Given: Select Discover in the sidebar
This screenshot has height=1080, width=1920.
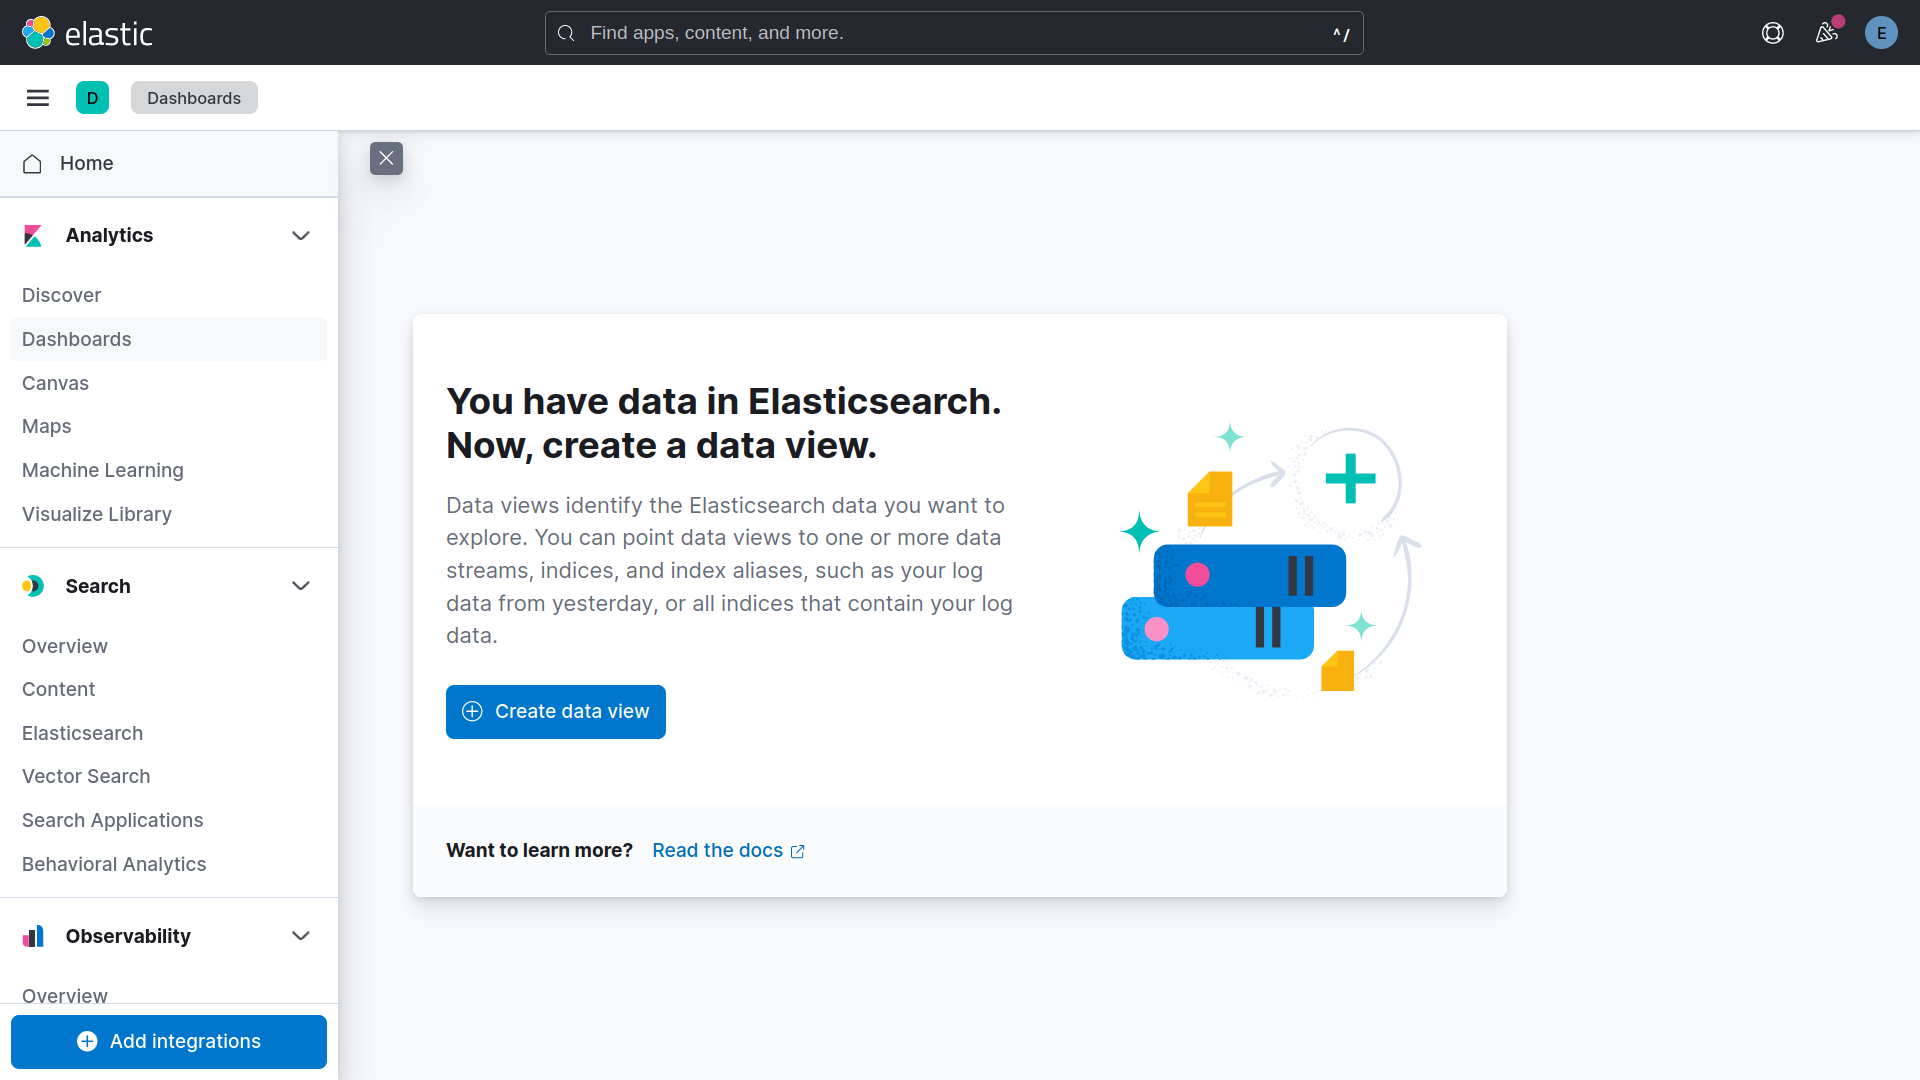Looking at the screenshot, I should (x=61, y=295).
